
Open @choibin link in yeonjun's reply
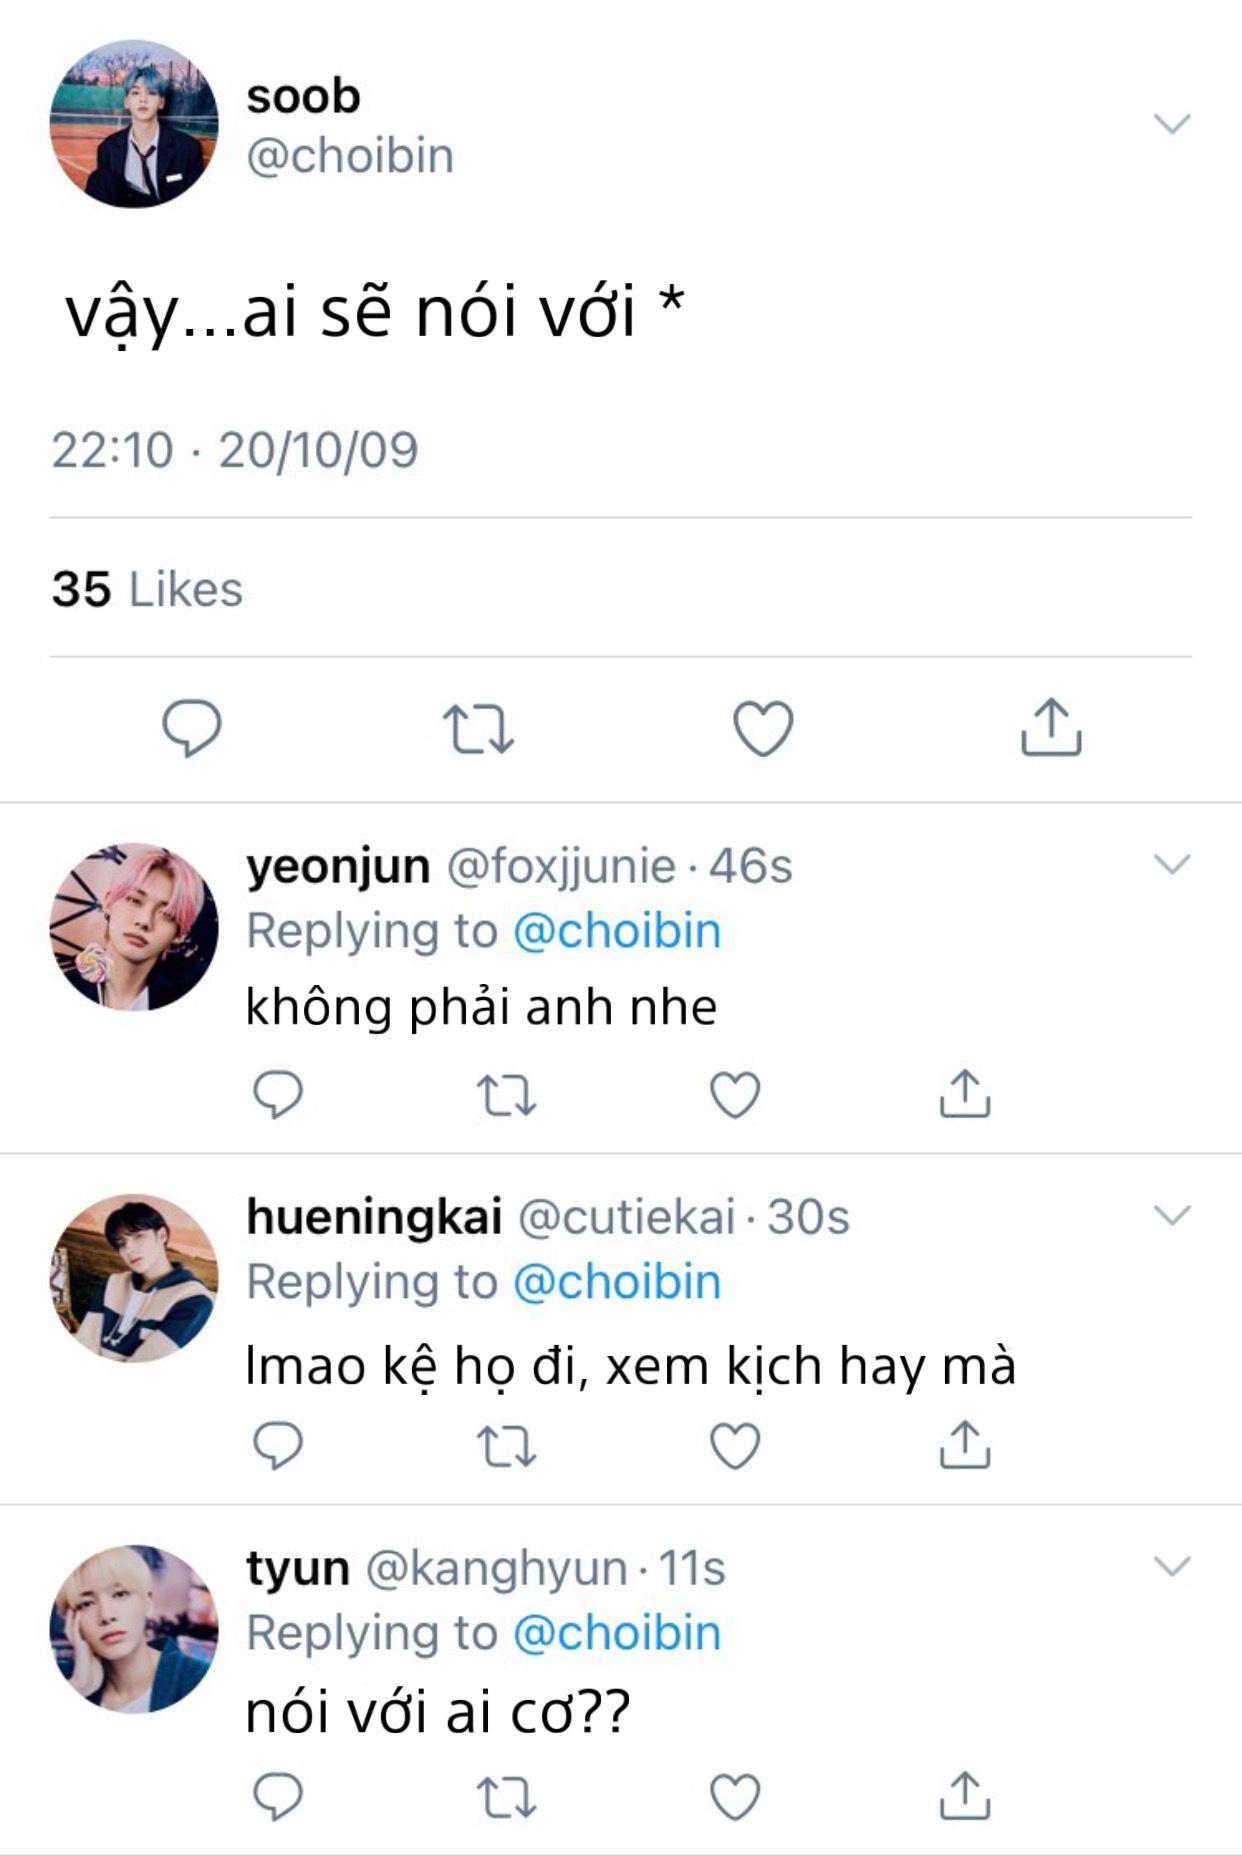(617, 931)
